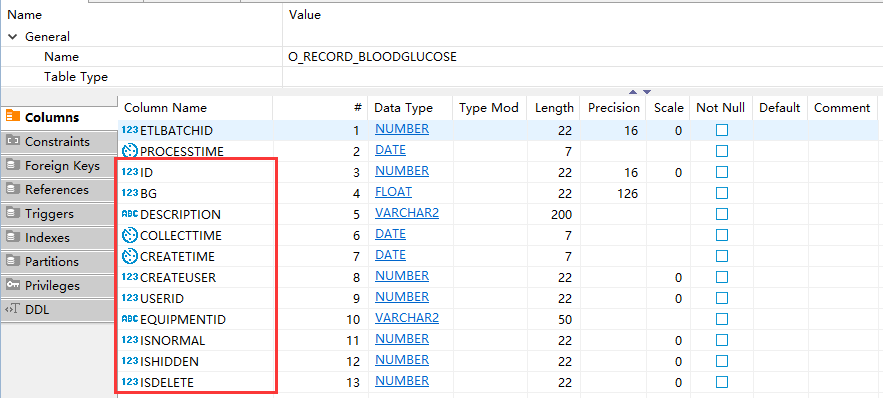The image size is (883, 398).
Task: Click the orange Columns tab icon
Action: 13,117
